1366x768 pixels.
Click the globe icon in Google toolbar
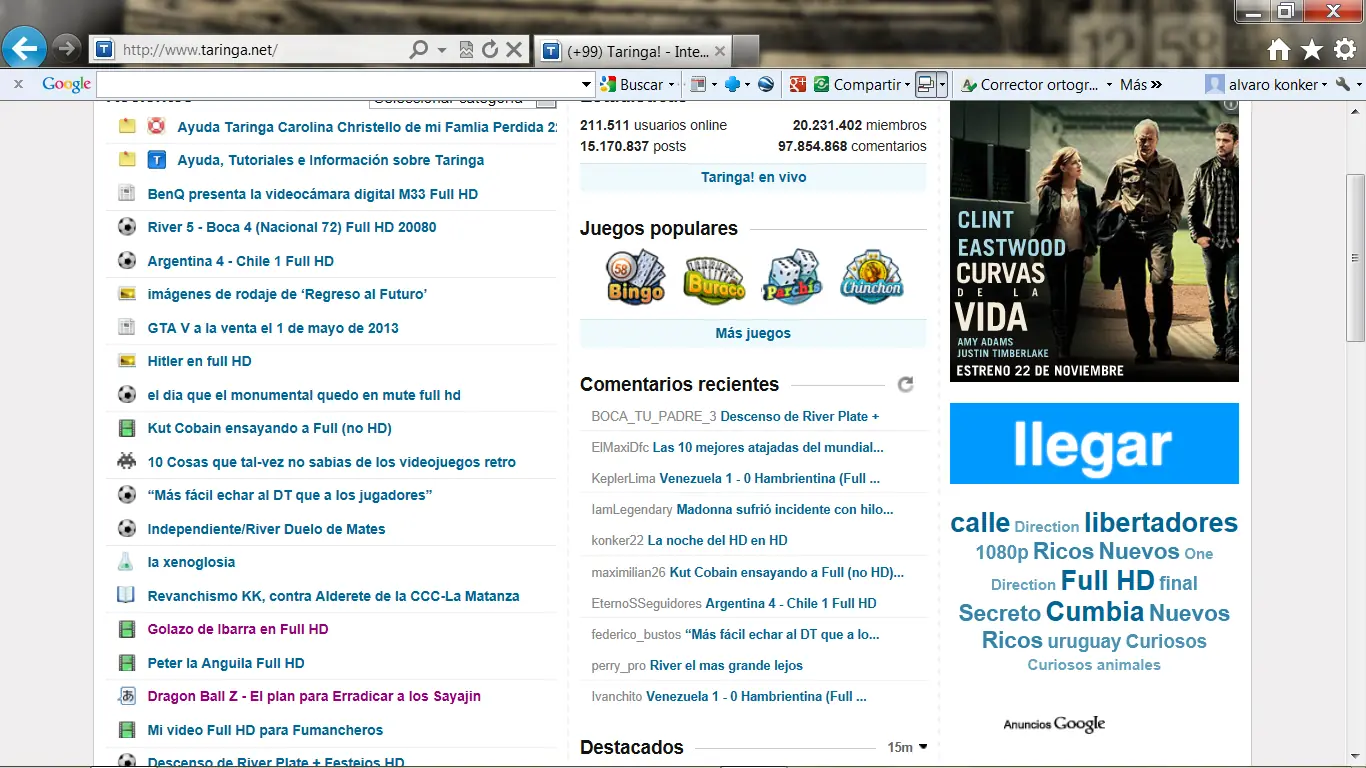click(766, 85)
